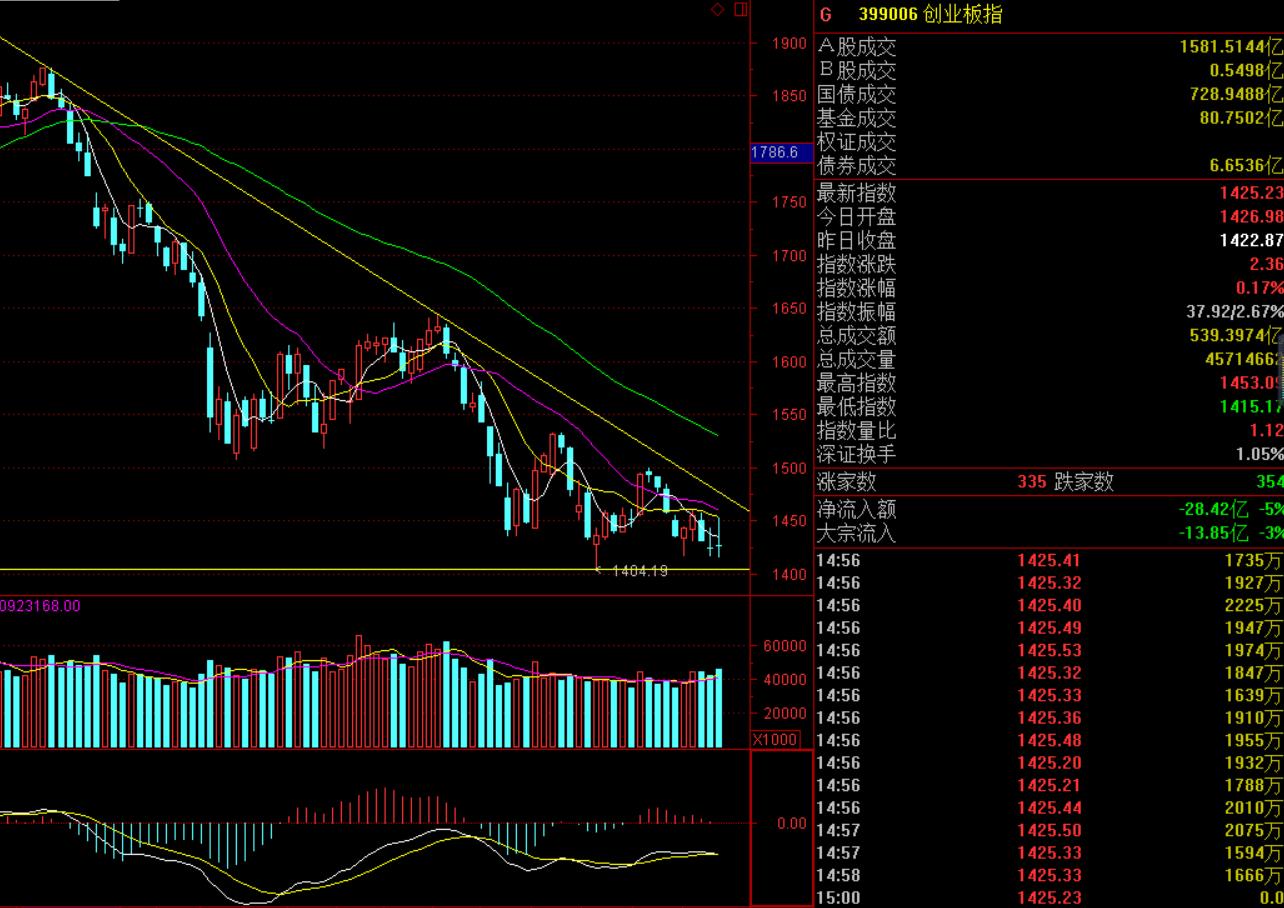Click the 净流入额 value -28.42亿
This screenshot has height=908, width=1284.
click(x=1214, y=508)
